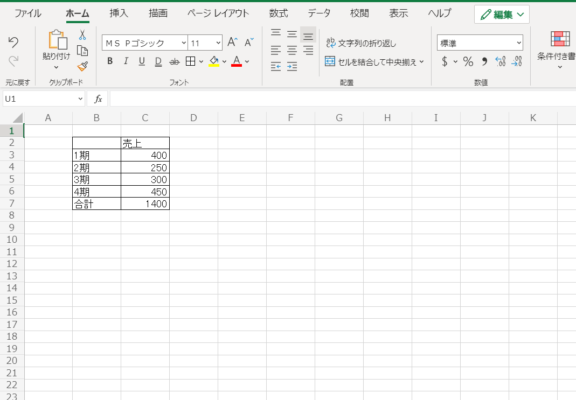
Task: Open the 標準 number format dropdown
Action: coord(519,43)
